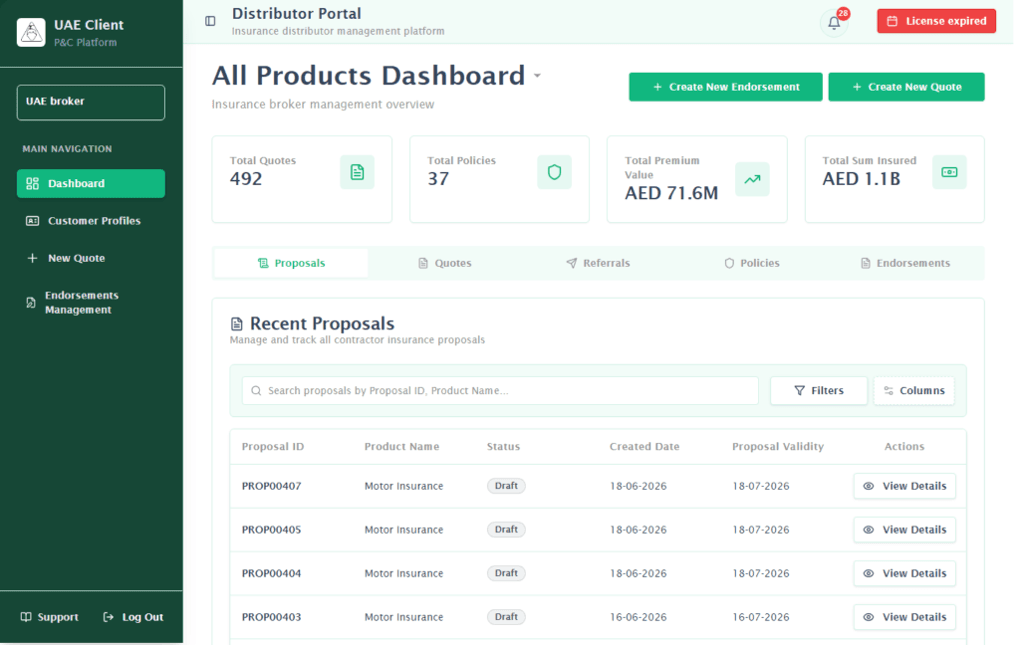This screenshot has width=1023, height=645.
Task: Switch to the Referrals tab
Action: tap(598, 263)
